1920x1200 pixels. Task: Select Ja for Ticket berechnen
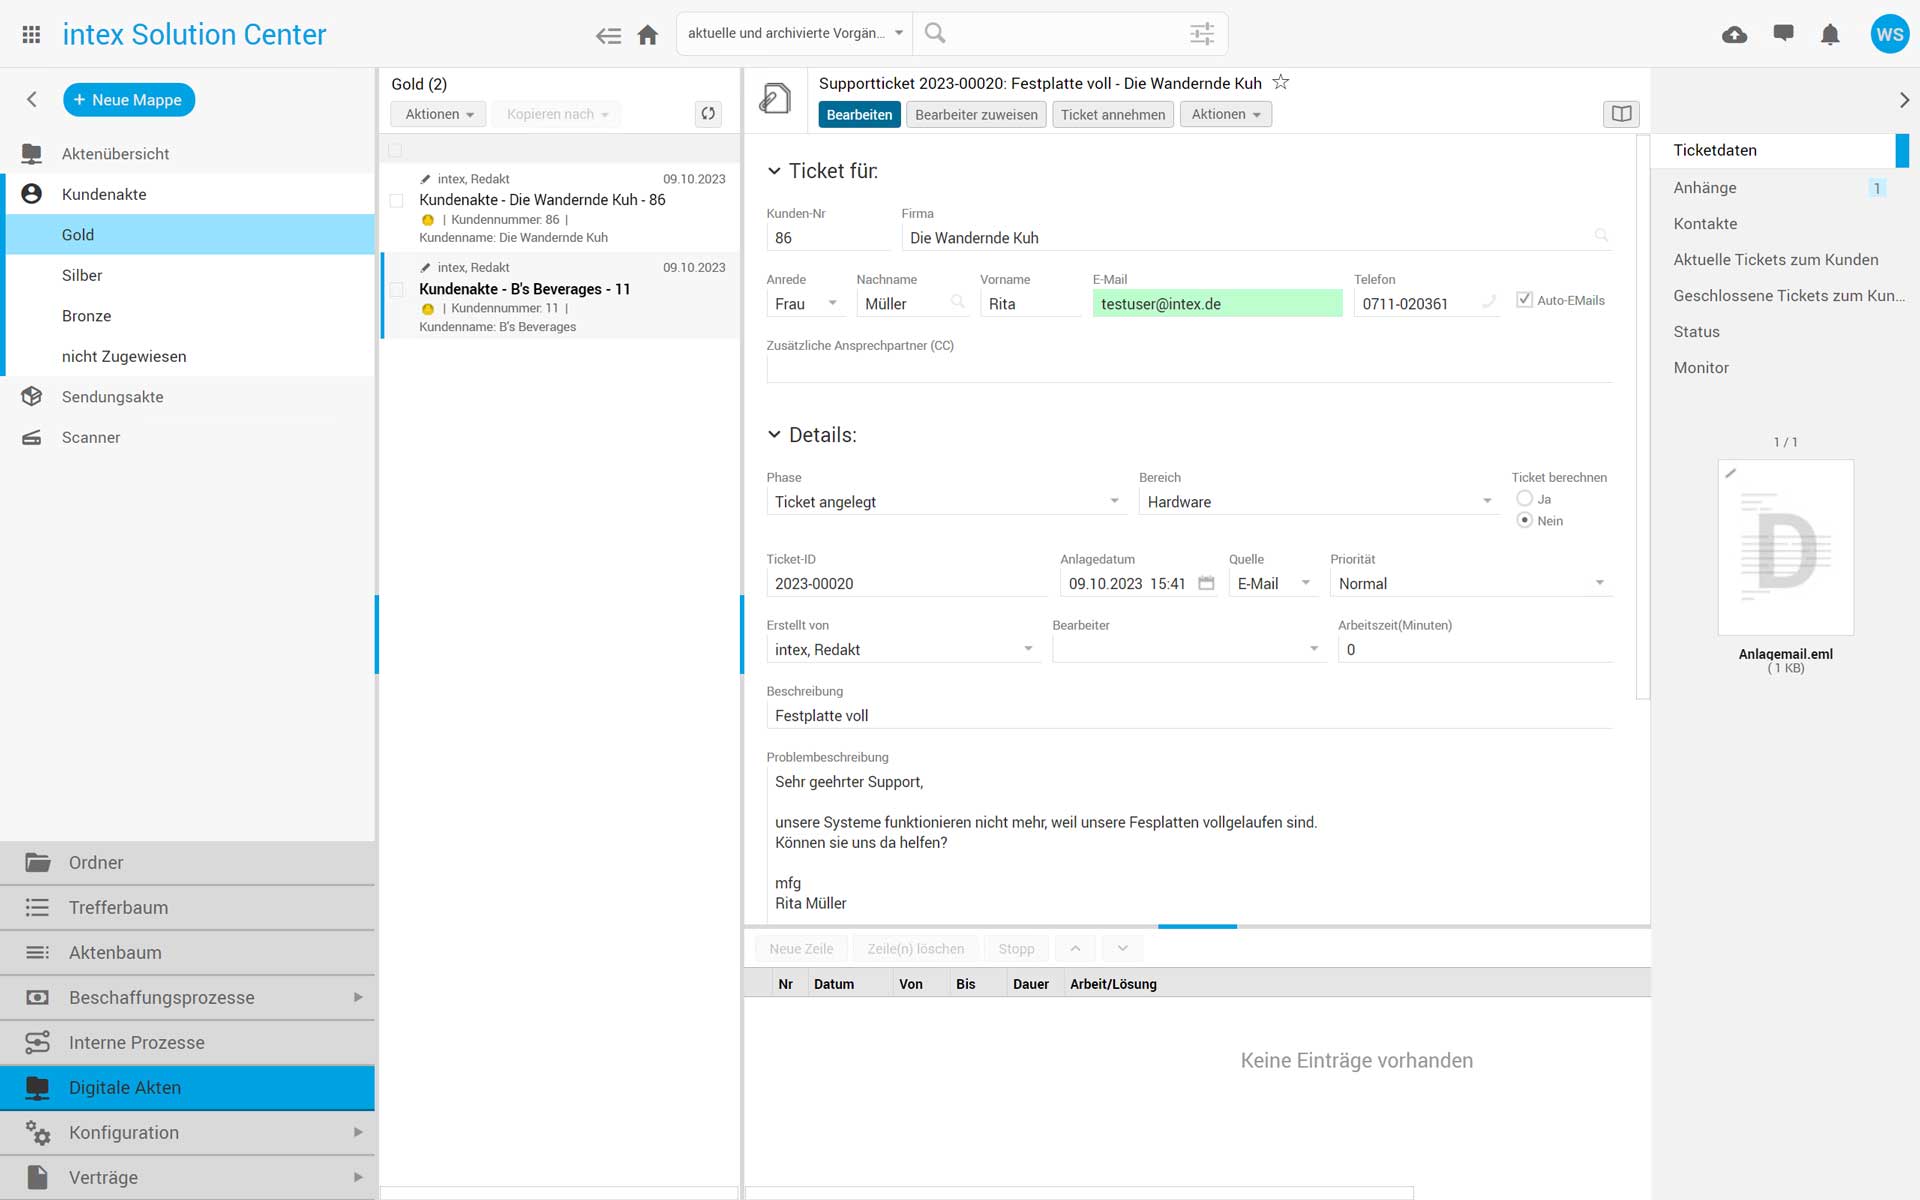pos(1524,499)
